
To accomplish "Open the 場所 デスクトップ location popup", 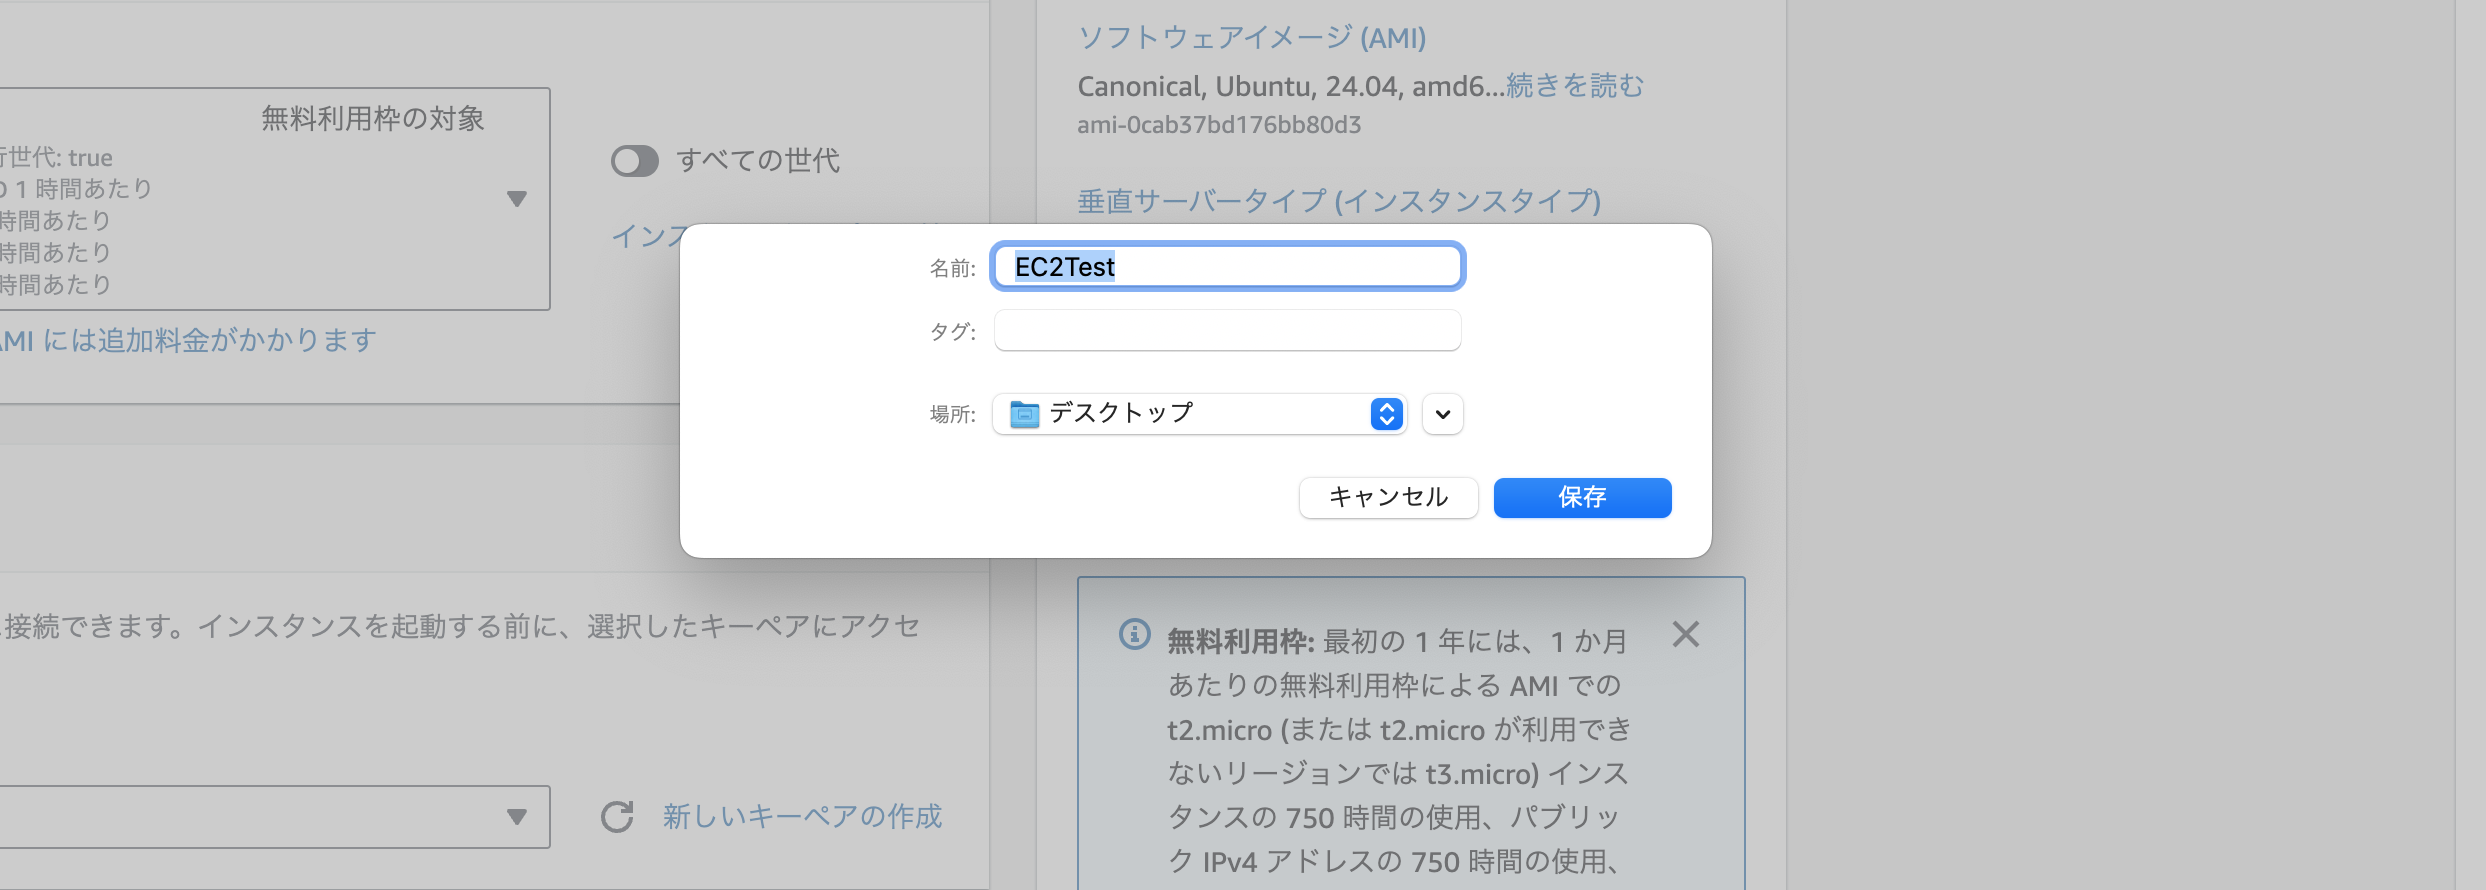I will pos(1199,413).
